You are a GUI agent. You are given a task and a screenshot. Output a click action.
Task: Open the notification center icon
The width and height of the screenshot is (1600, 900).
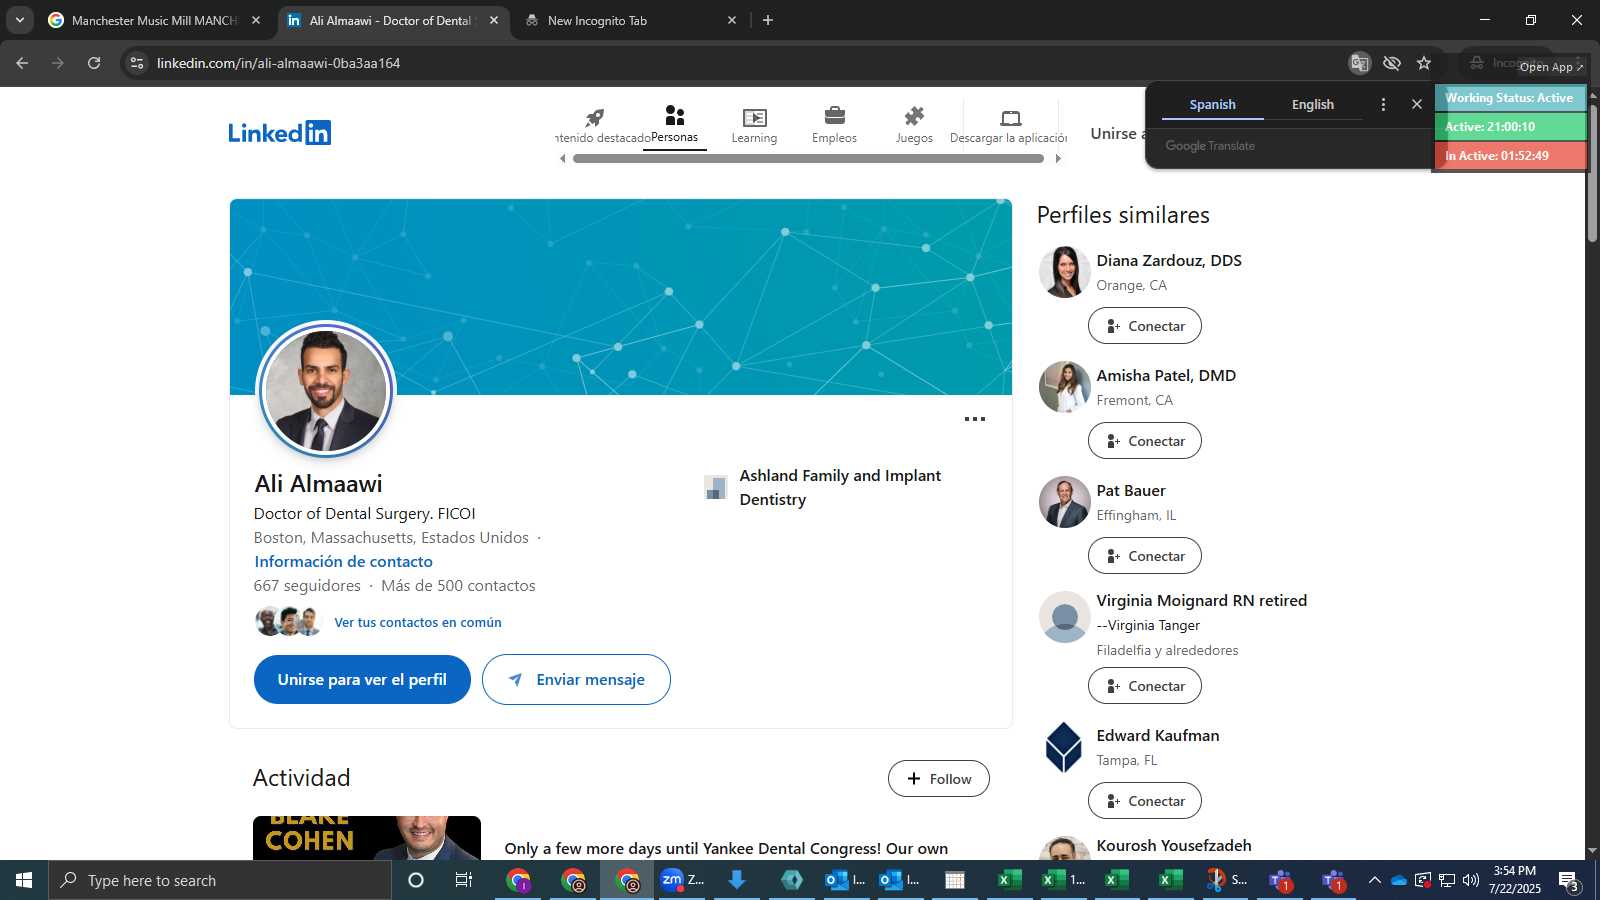tap(1569, 881)
